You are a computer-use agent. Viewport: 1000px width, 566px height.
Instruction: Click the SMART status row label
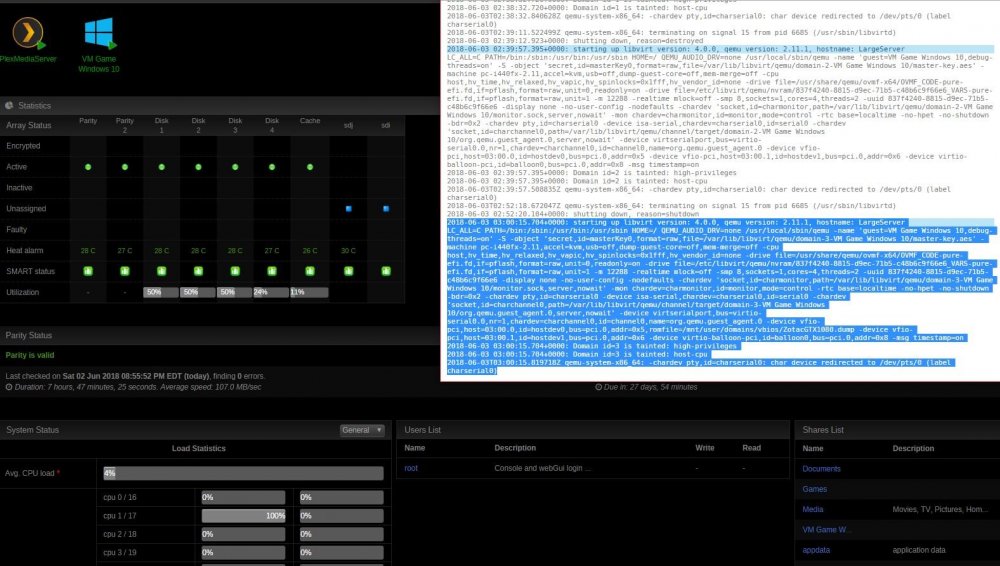[x=31, y=271]
